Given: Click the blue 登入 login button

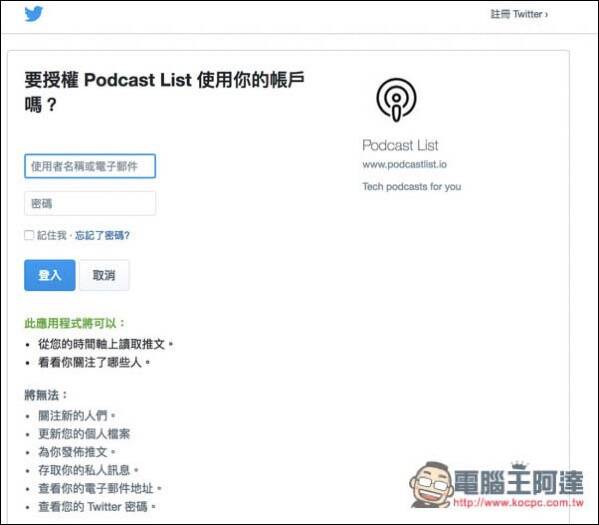Looking at the screenshot, I should point(50,275).
